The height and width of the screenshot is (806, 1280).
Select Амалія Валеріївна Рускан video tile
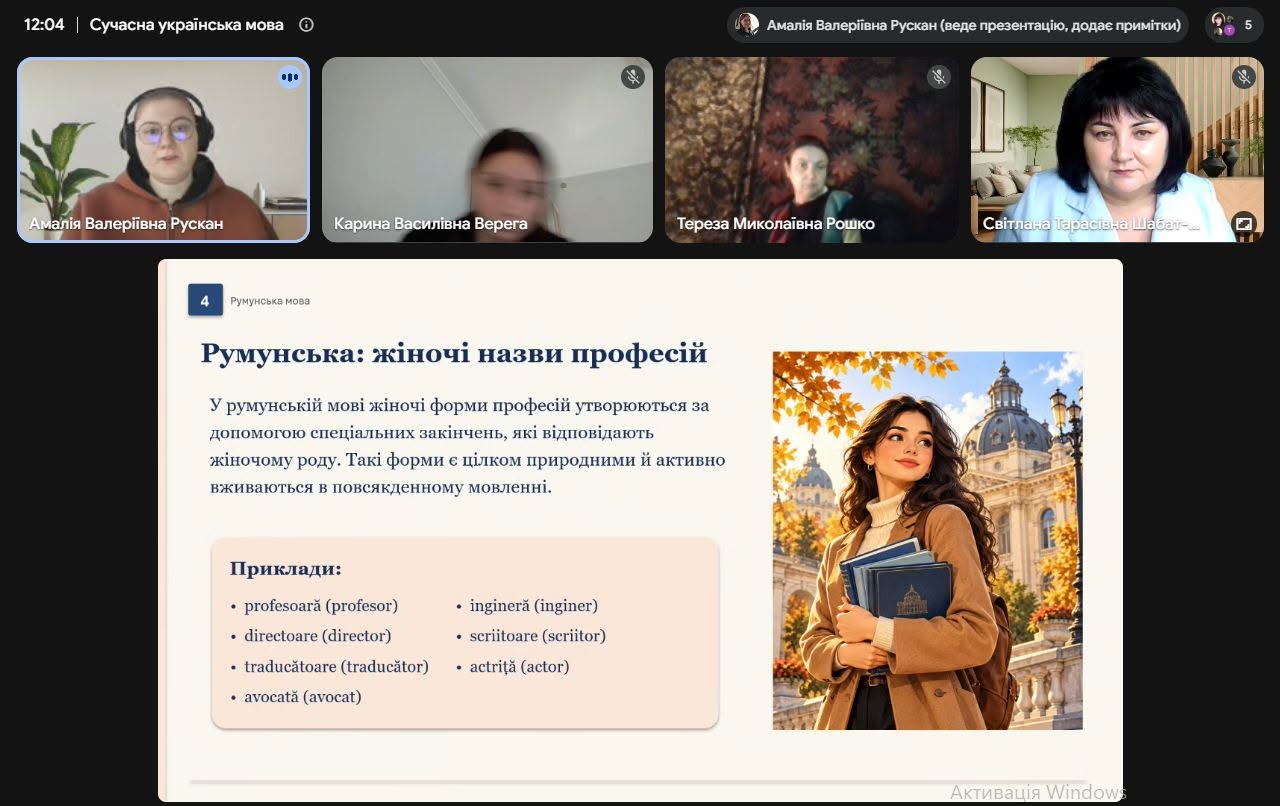click(x=164, y=149)
